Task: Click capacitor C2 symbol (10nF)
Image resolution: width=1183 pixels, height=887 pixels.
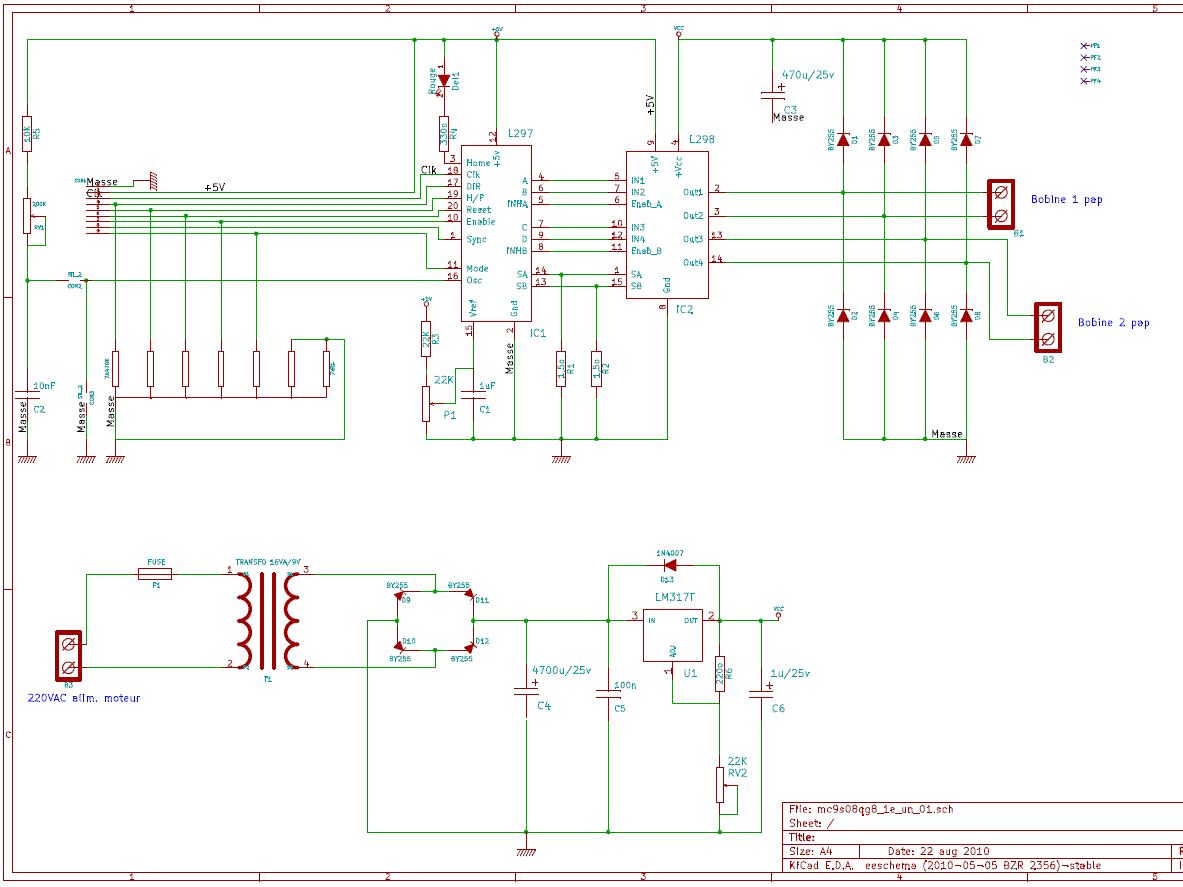Action: [27, 393]
